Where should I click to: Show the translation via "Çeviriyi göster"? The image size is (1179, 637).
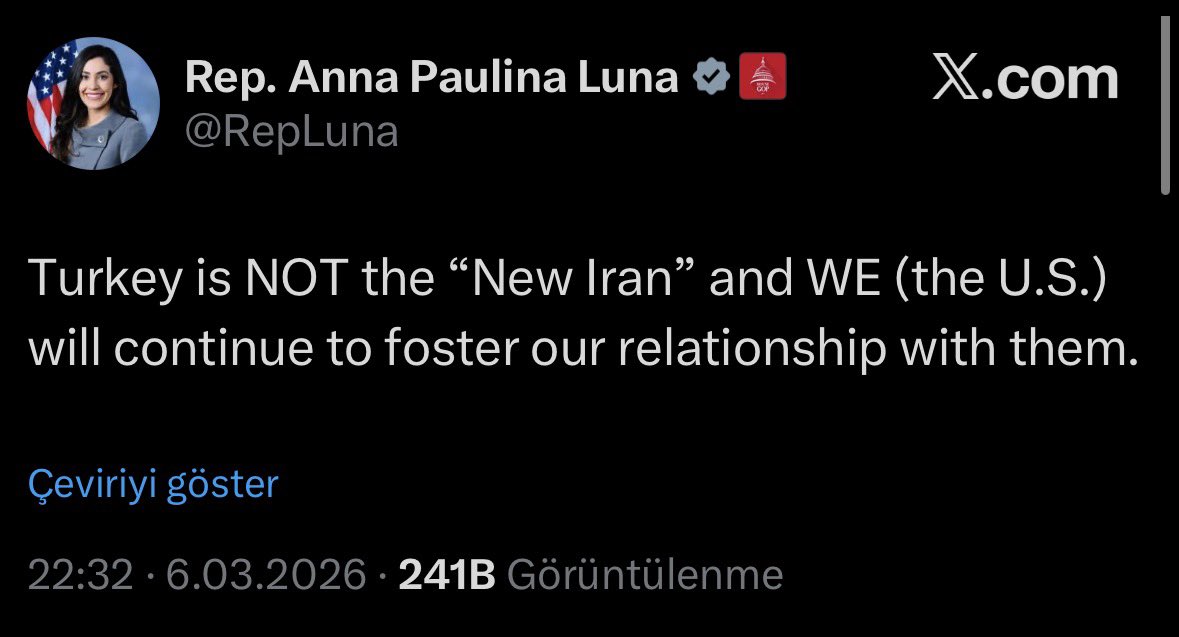coord(153,484)
